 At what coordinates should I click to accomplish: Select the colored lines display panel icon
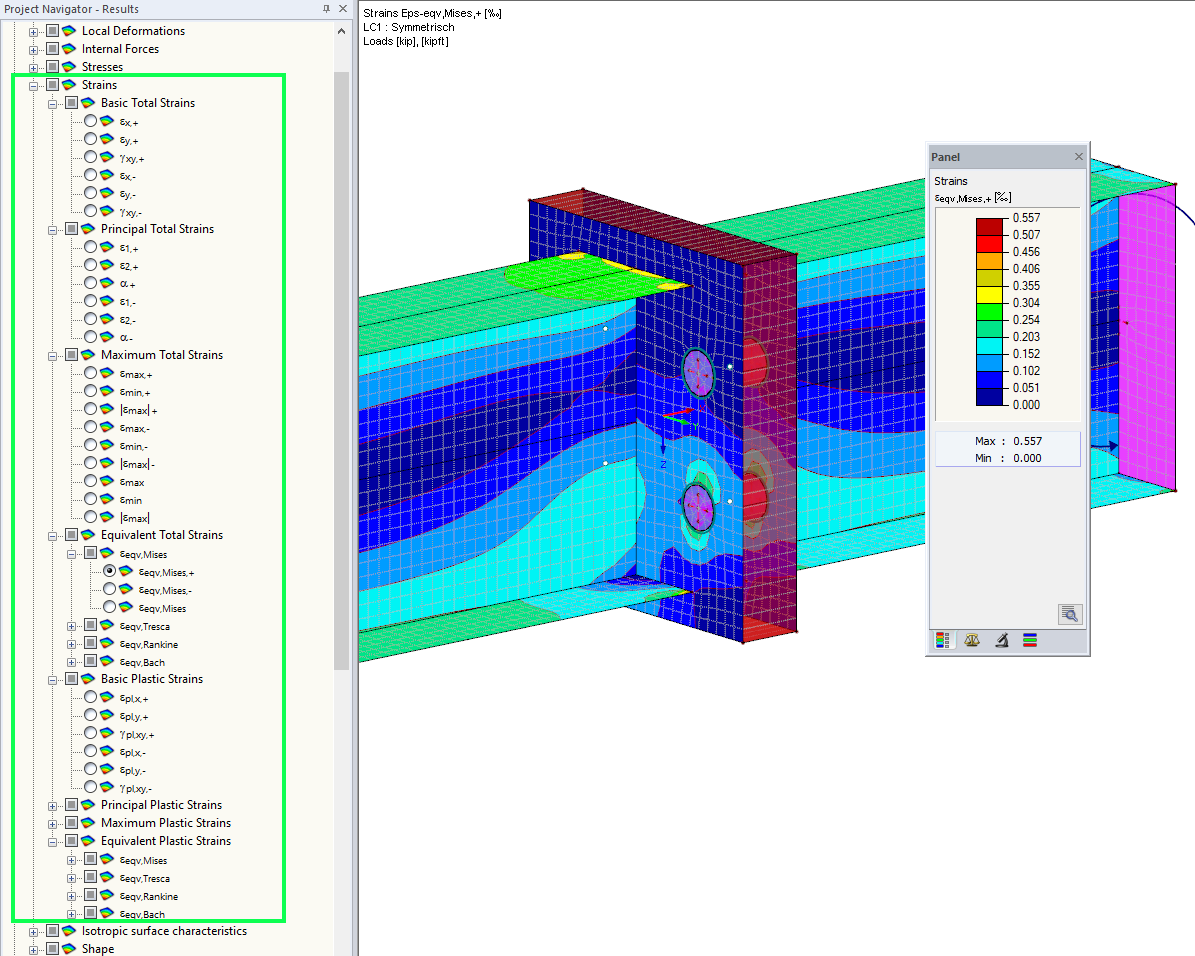1029,640
